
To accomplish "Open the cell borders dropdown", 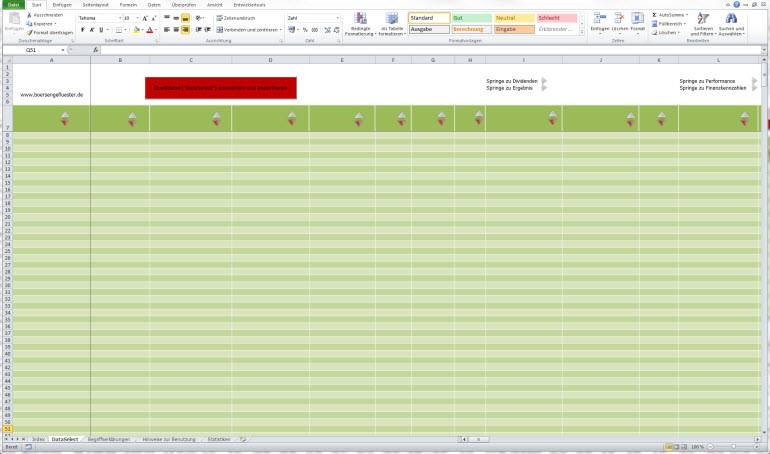I will pos(125,30).
